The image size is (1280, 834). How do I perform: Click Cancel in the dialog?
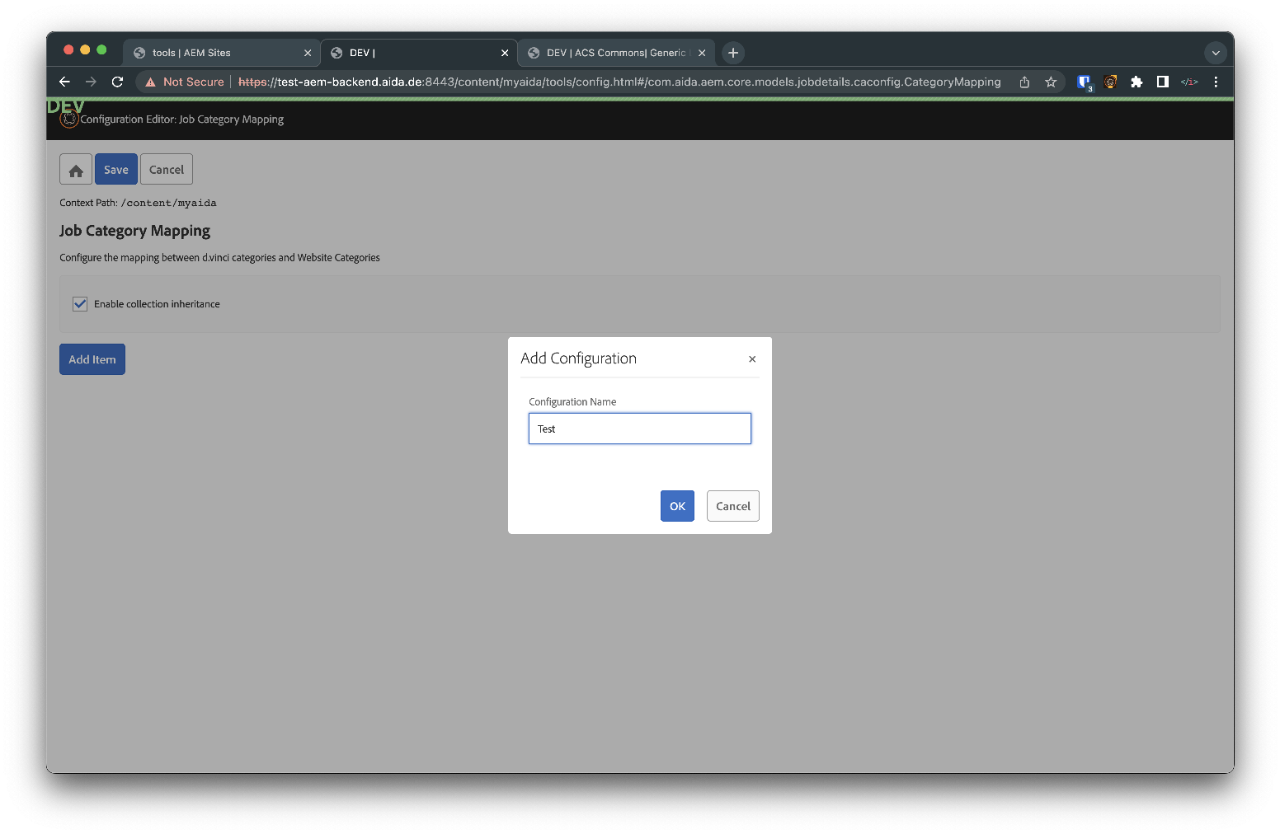tap(733, 506)
